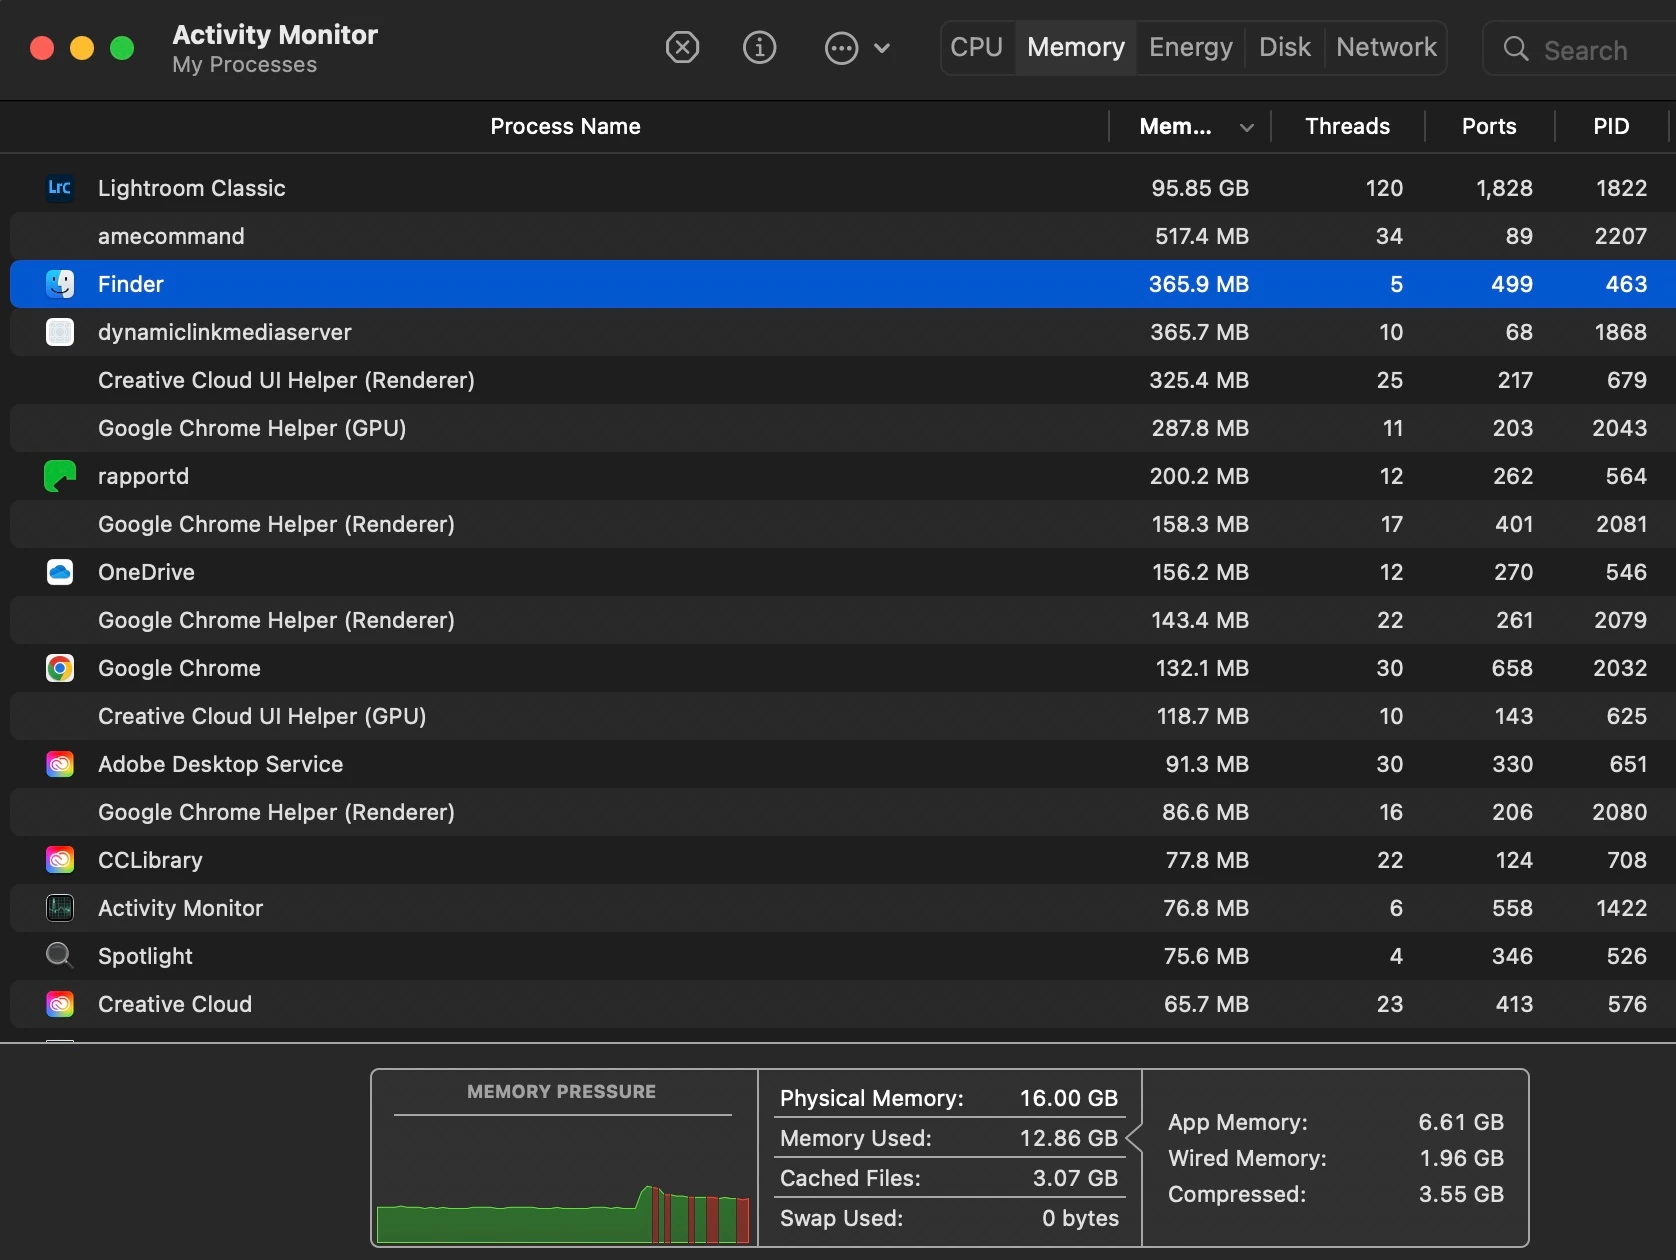Sort by the PID column header

coord(1611,126)
